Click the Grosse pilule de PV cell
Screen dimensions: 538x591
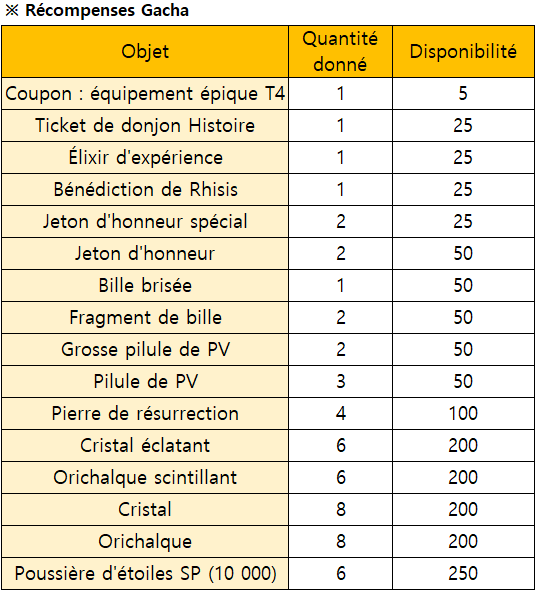(145, 349)
